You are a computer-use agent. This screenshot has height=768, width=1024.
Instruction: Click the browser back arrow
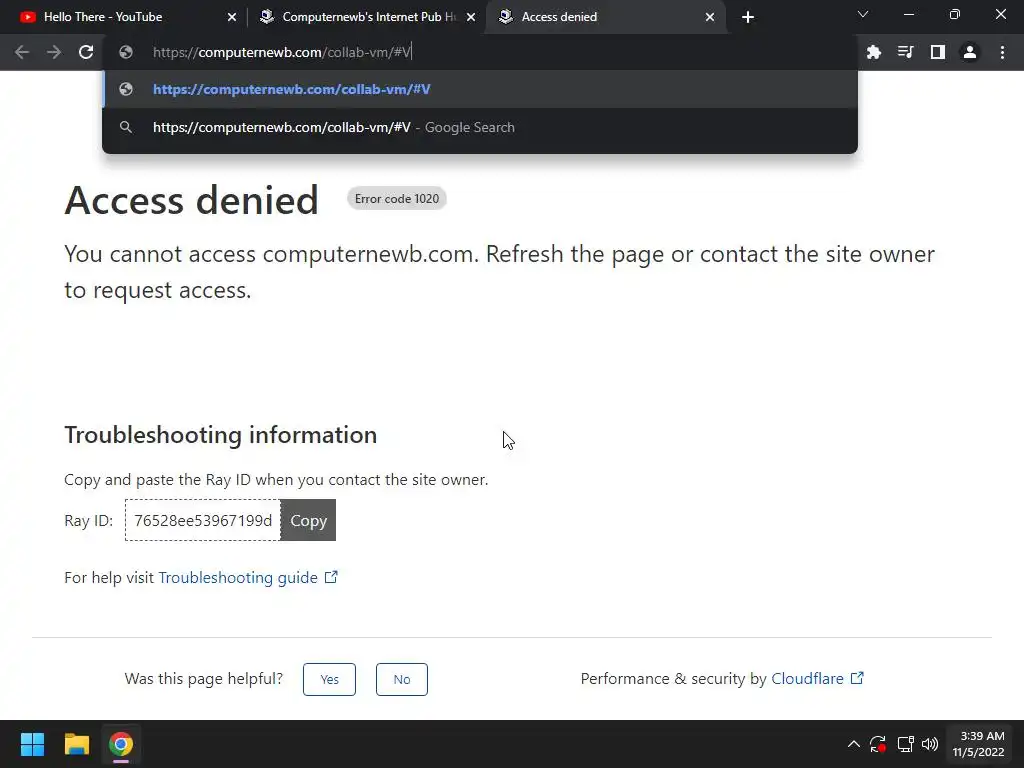click(22, 52)
